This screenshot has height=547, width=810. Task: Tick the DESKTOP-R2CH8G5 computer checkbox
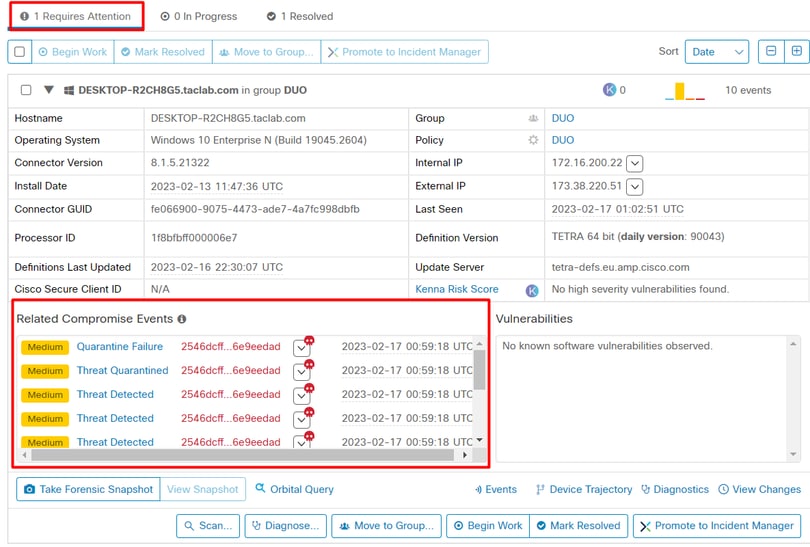pos(26,90)
